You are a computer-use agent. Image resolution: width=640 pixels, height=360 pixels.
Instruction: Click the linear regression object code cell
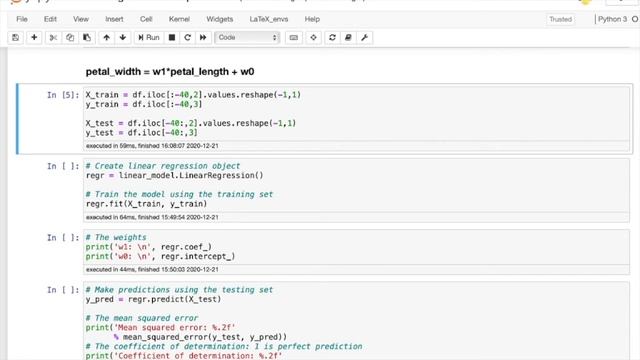click(357, 185)
